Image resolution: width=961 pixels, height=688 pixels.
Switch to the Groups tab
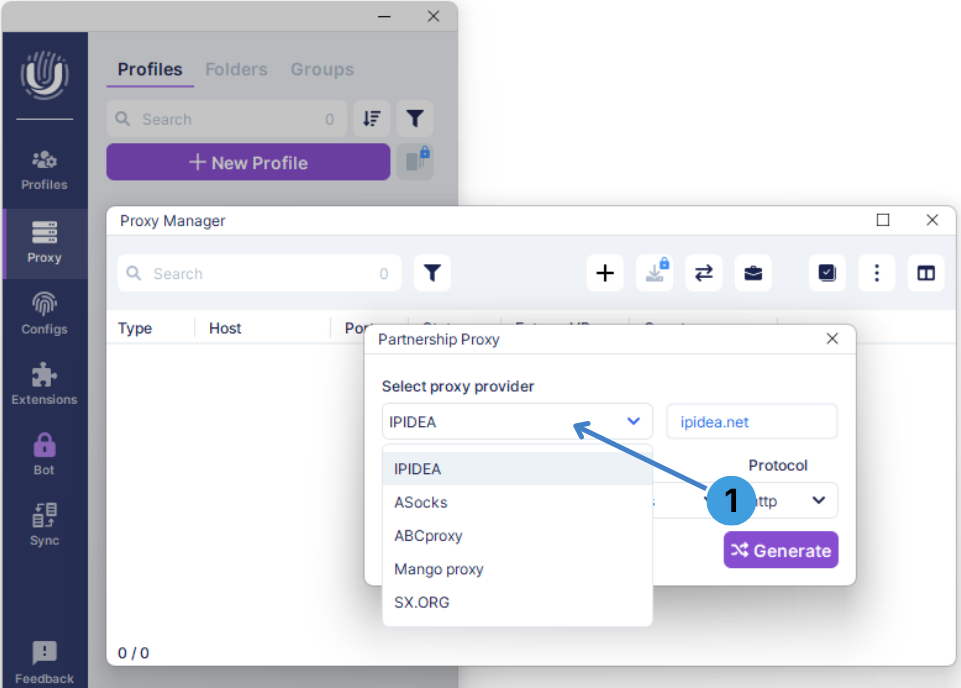322,69
